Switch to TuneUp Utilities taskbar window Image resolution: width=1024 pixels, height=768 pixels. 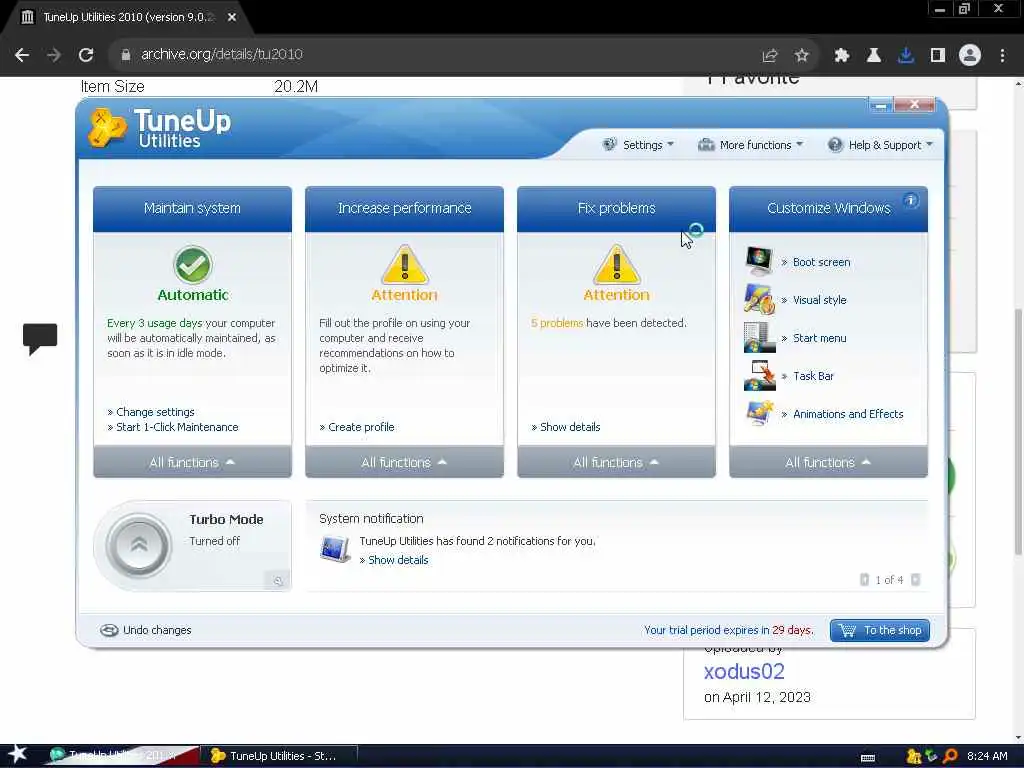[280, 756]
